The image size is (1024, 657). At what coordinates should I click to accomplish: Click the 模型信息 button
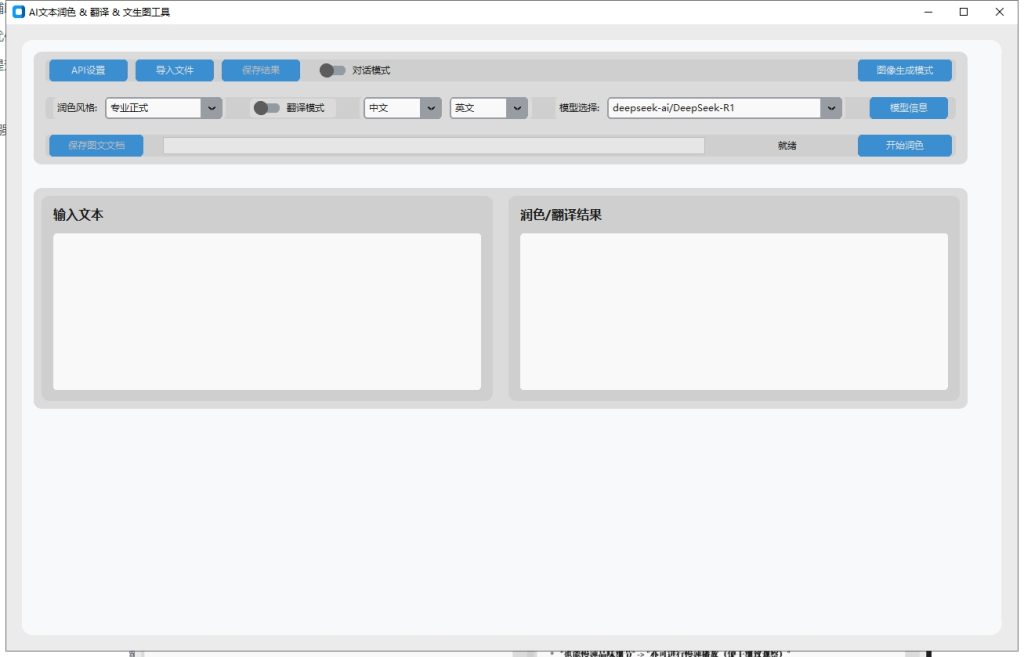pos(908,108)
